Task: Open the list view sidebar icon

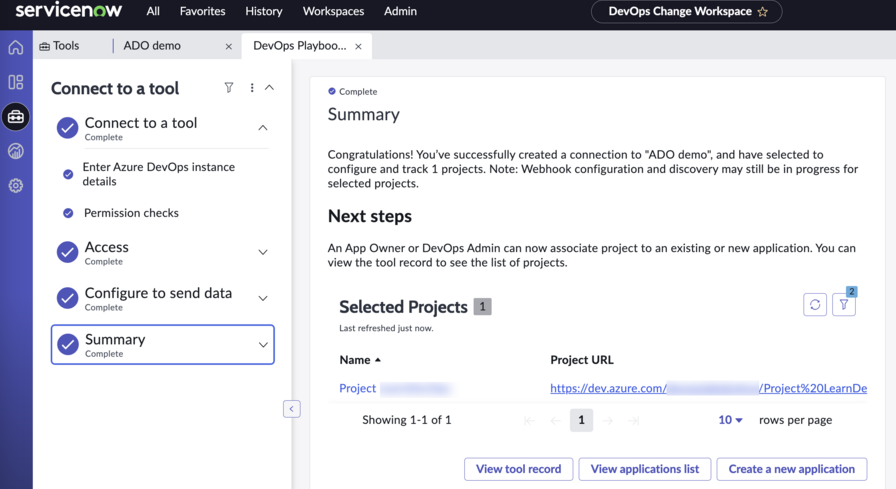Action: (x=16, y=82)
